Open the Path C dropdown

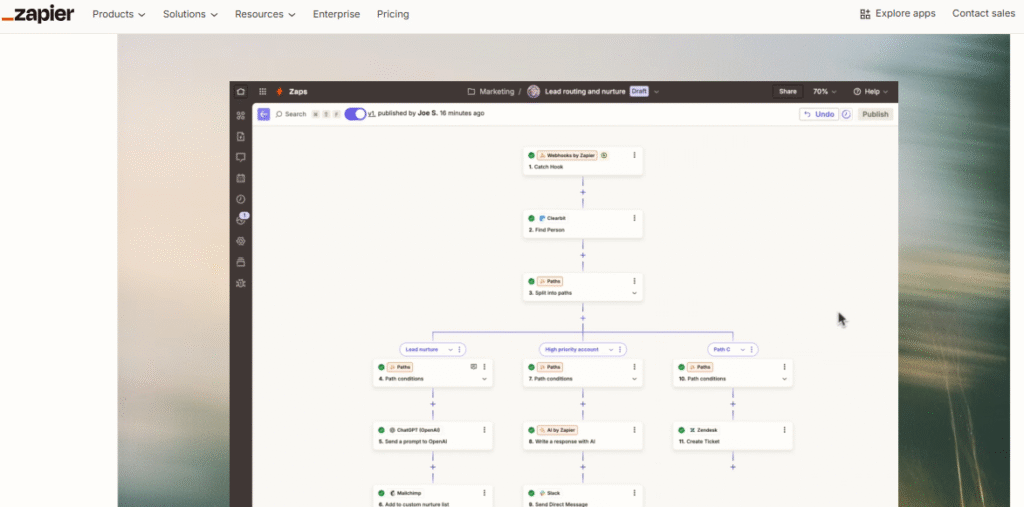(744, 350)
